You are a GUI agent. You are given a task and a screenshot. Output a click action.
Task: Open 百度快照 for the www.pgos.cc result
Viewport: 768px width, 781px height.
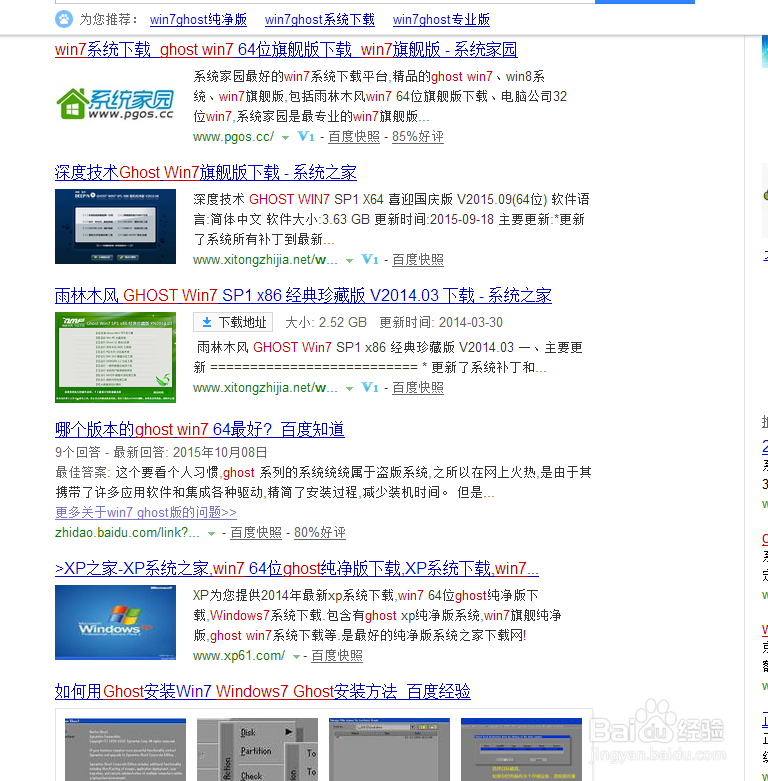coord(354,136)
